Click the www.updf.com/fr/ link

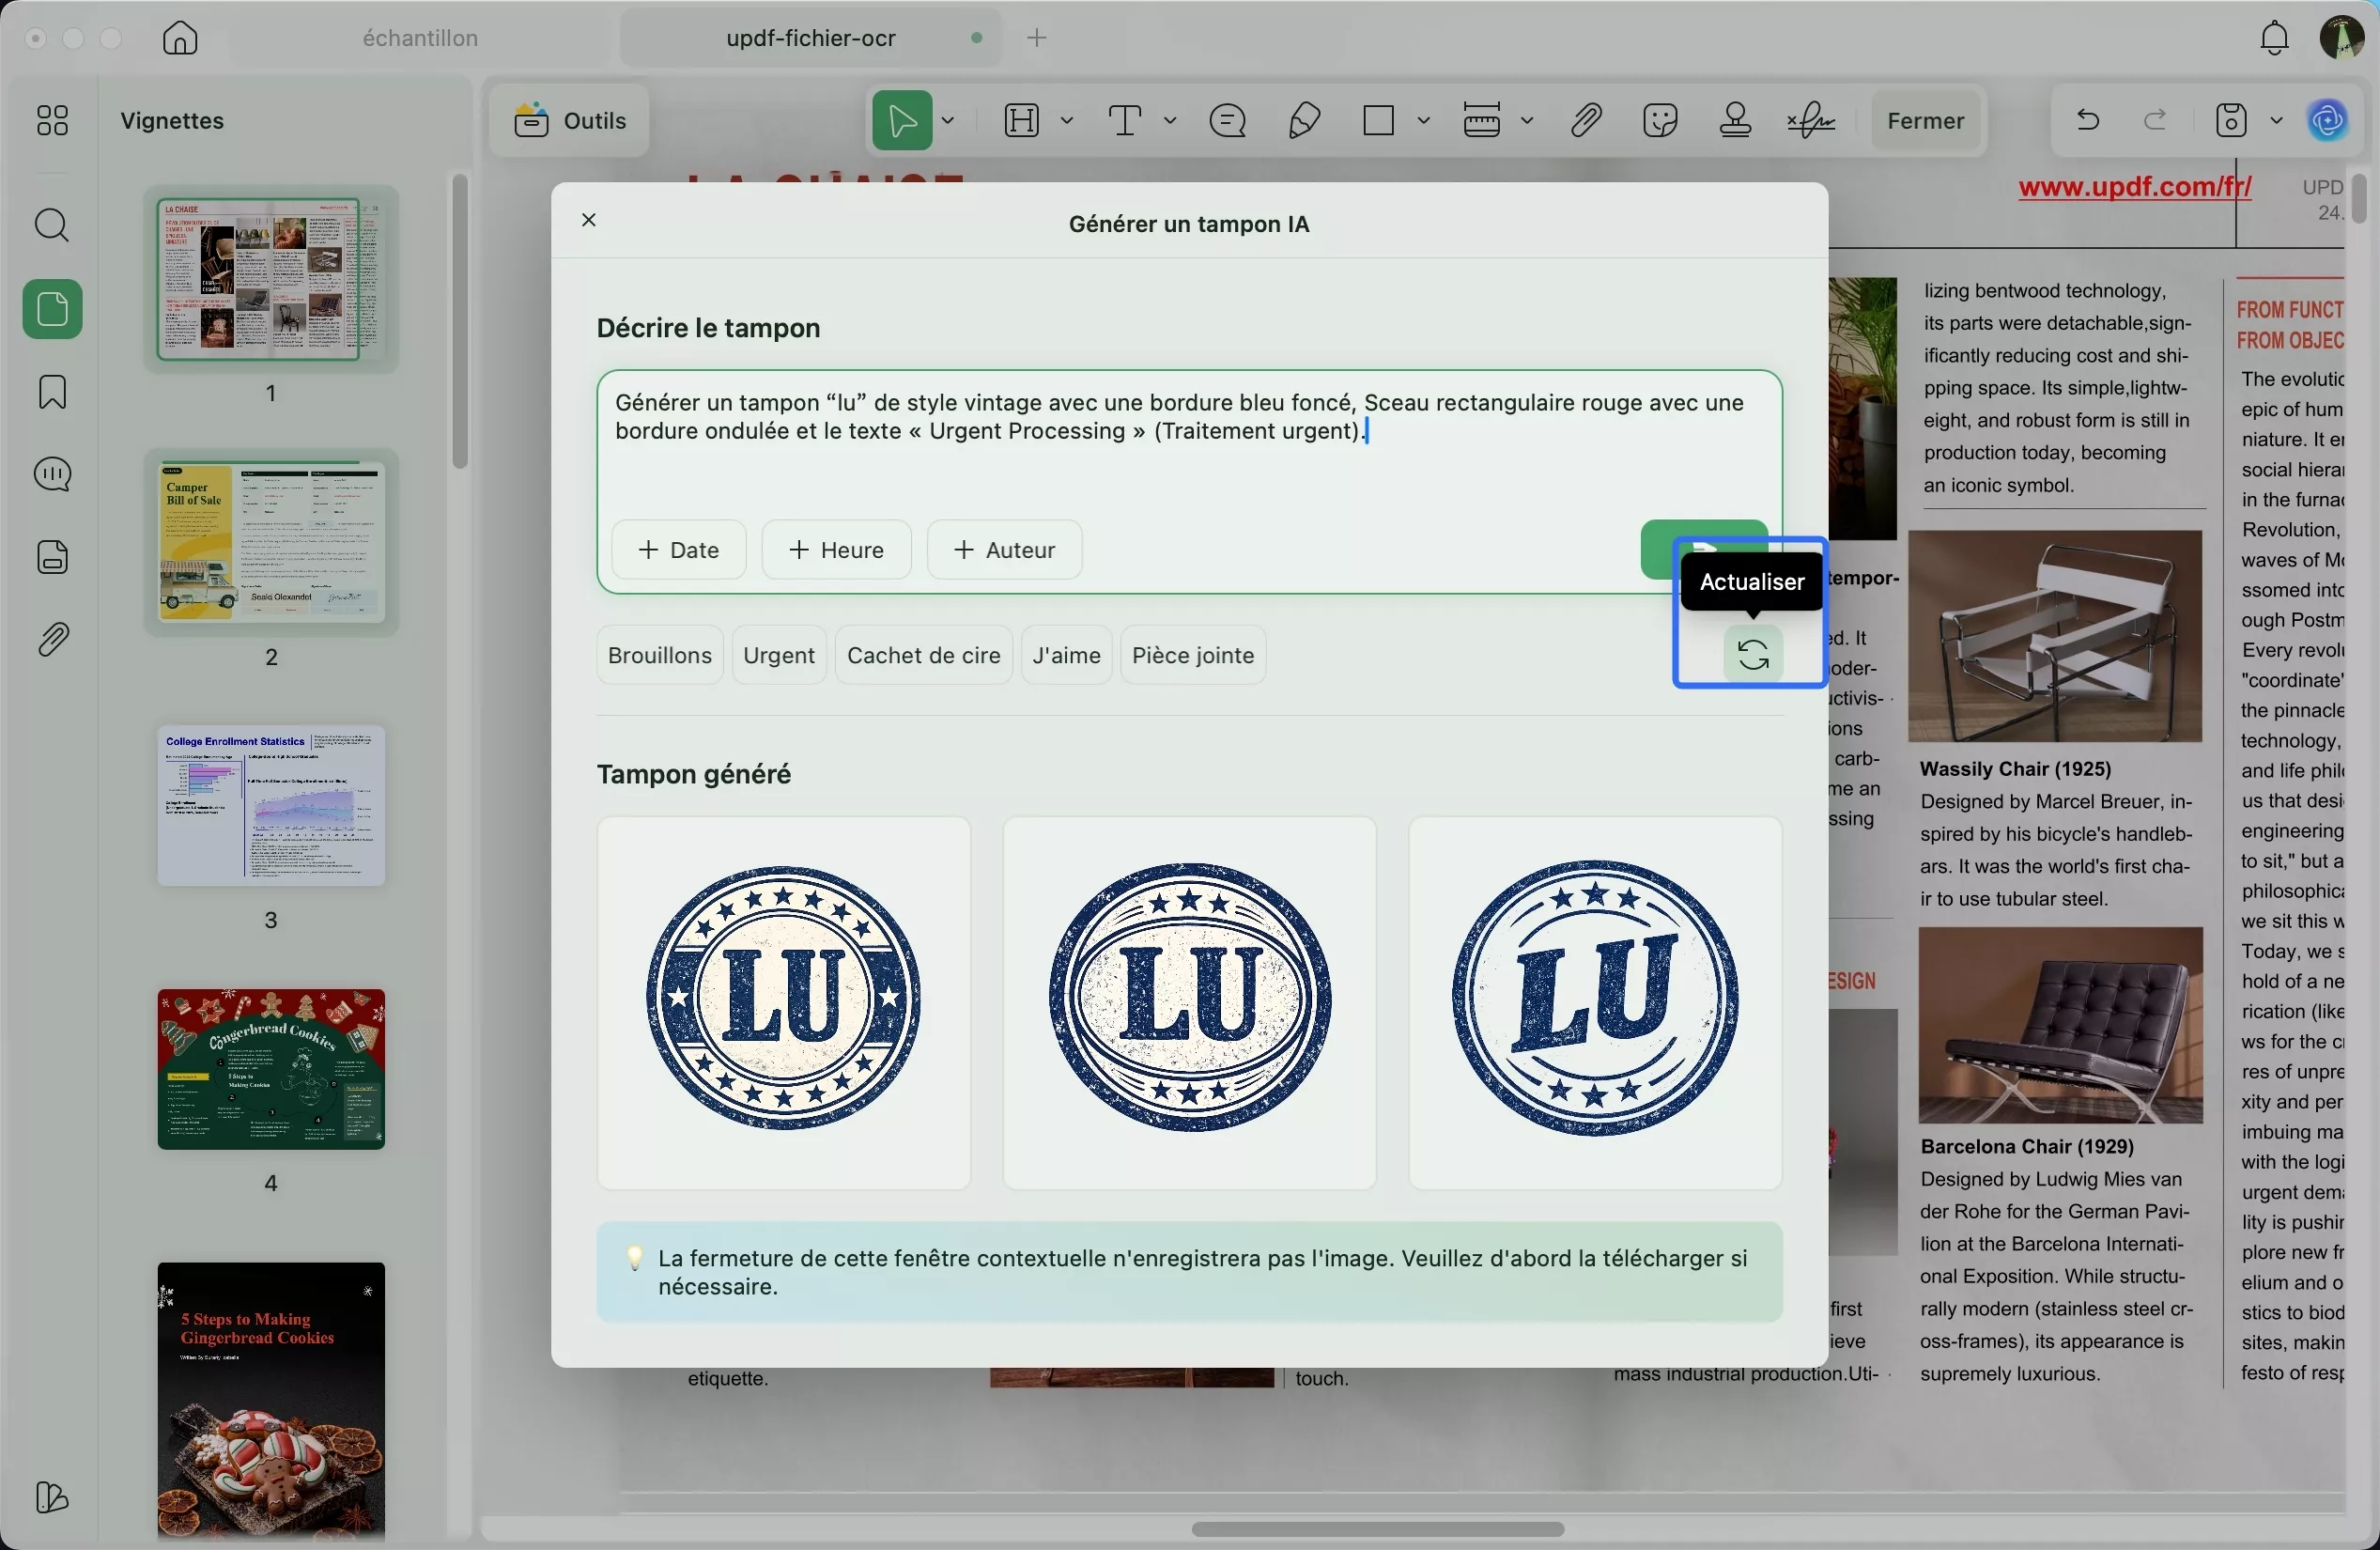[2134, 187]
